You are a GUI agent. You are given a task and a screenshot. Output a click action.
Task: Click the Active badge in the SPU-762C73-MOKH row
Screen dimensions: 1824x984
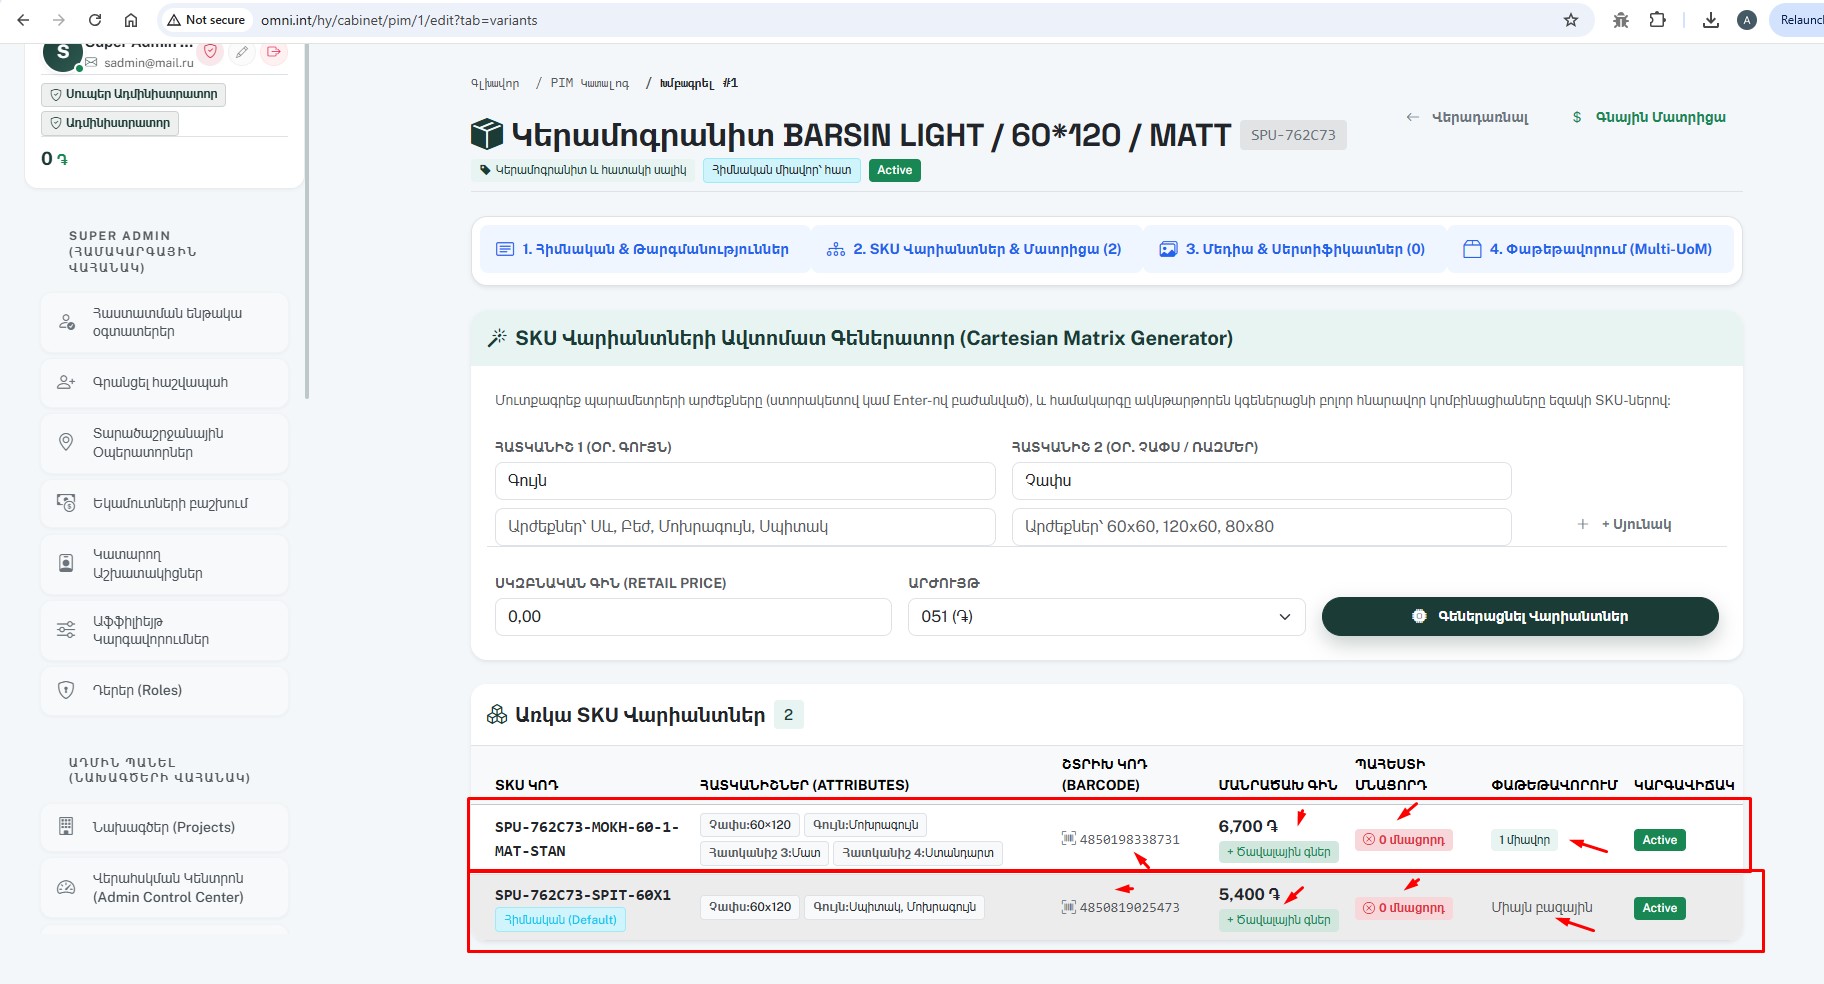click(1660, 840)
